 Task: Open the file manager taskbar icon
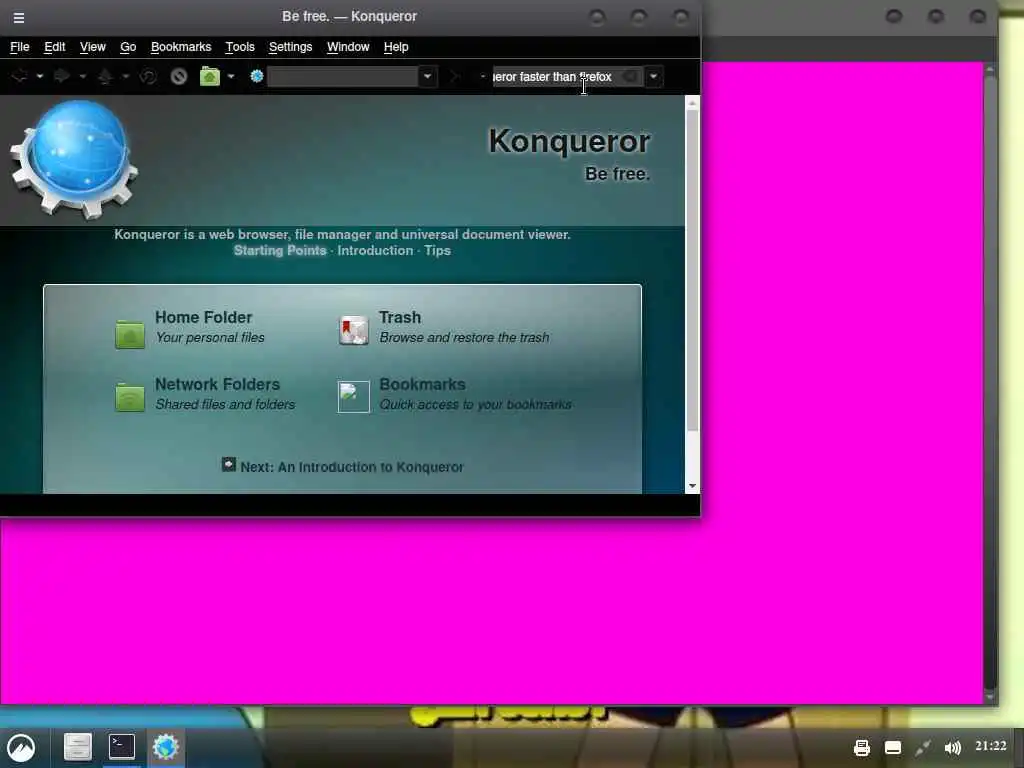pyautogui.click(x=77, y=747)
